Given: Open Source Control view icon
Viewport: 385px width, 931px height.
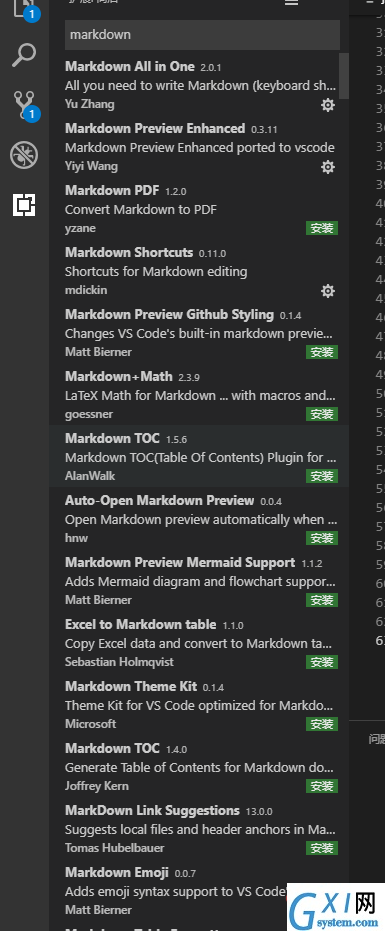Looking at the screenshot, I should tap(24, 106).
